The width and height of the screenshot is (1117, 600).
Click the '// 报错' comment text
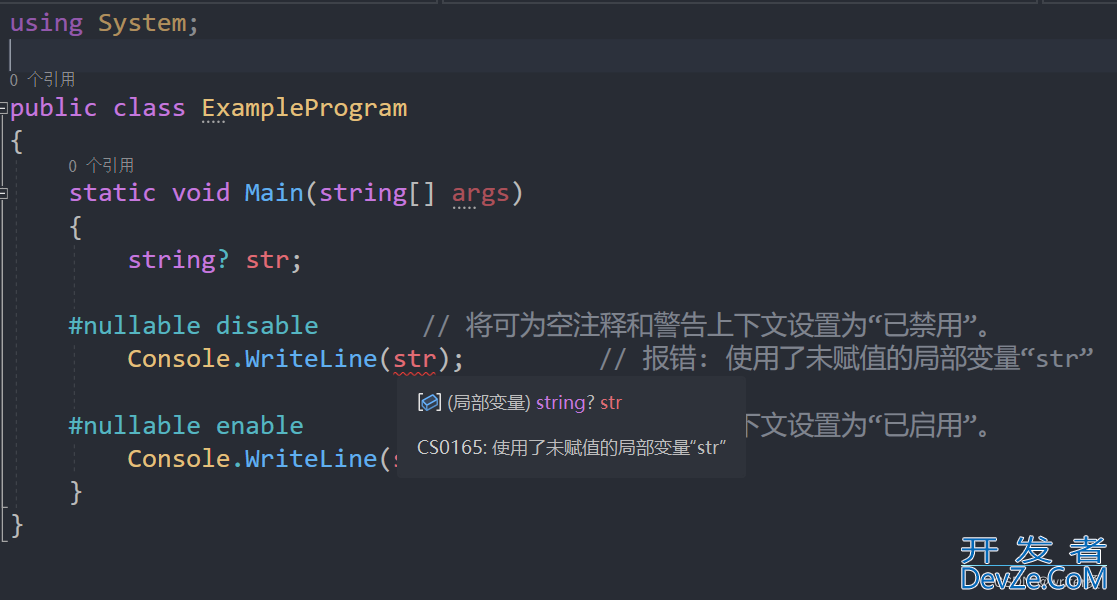point(846,359)
